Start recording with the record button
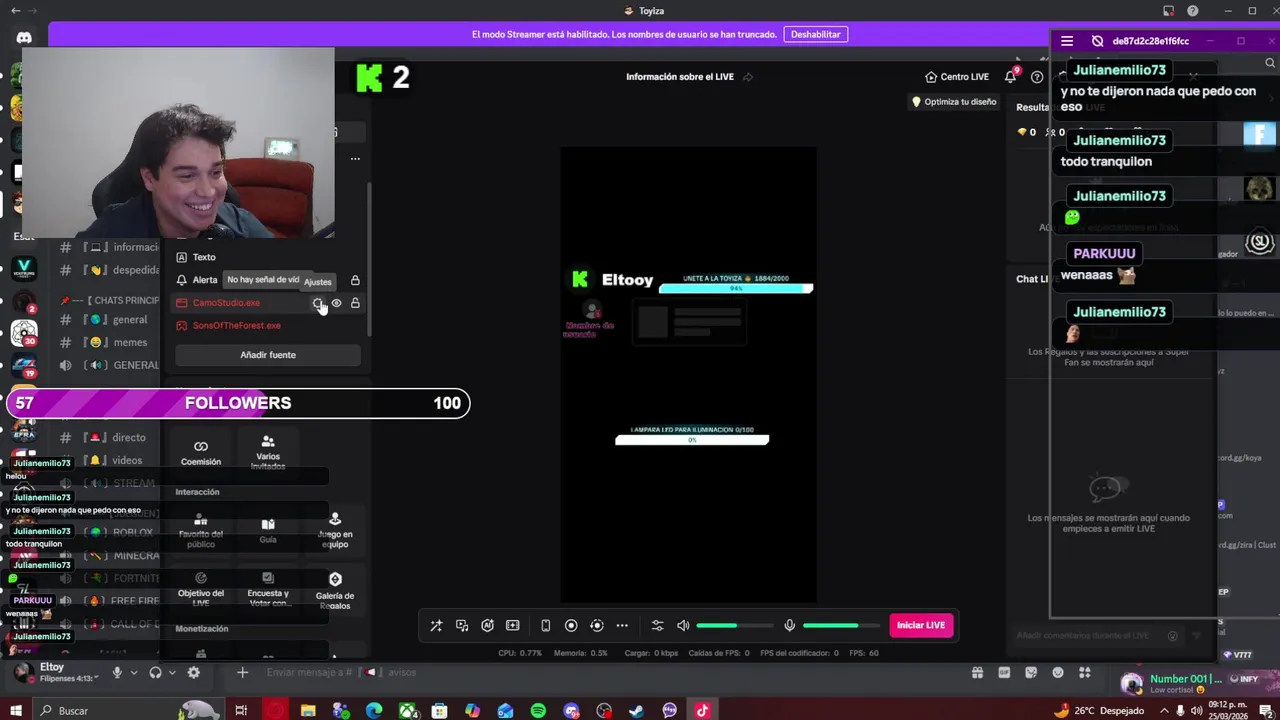Image resolution: width=1280 pixels, height=720 pixels. [571, 626]
